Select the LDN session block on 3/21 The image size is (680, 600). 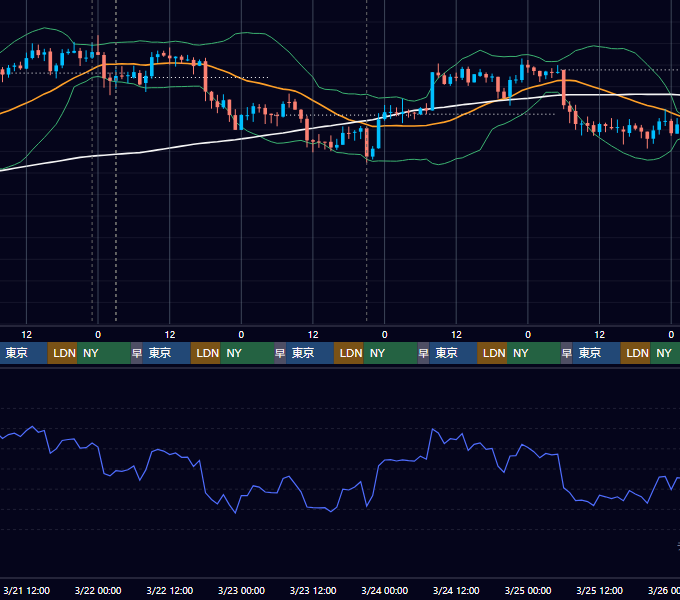coord(62,353)
